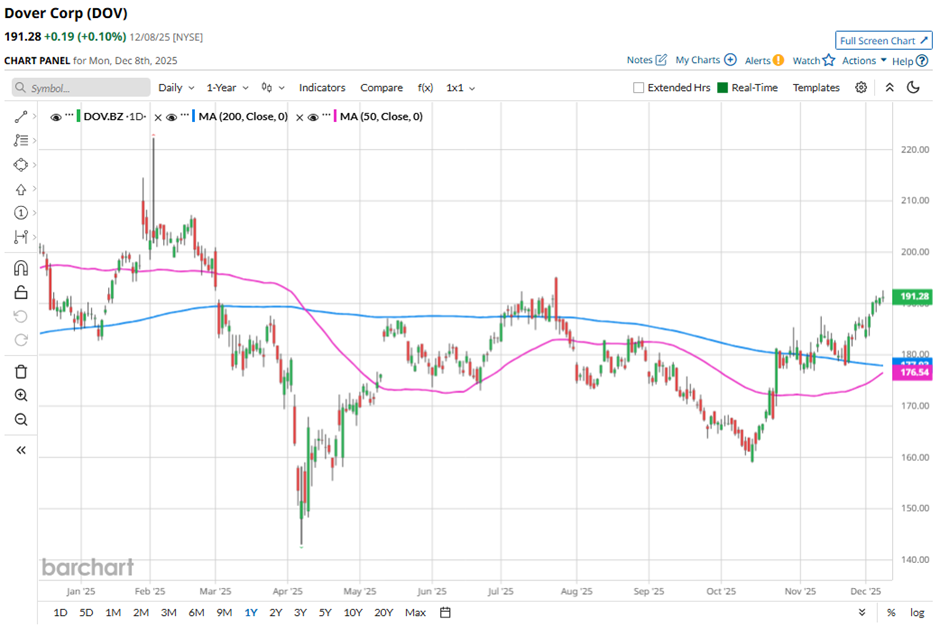
Task: Open the Indicators menu
Action: pos(322,88)
